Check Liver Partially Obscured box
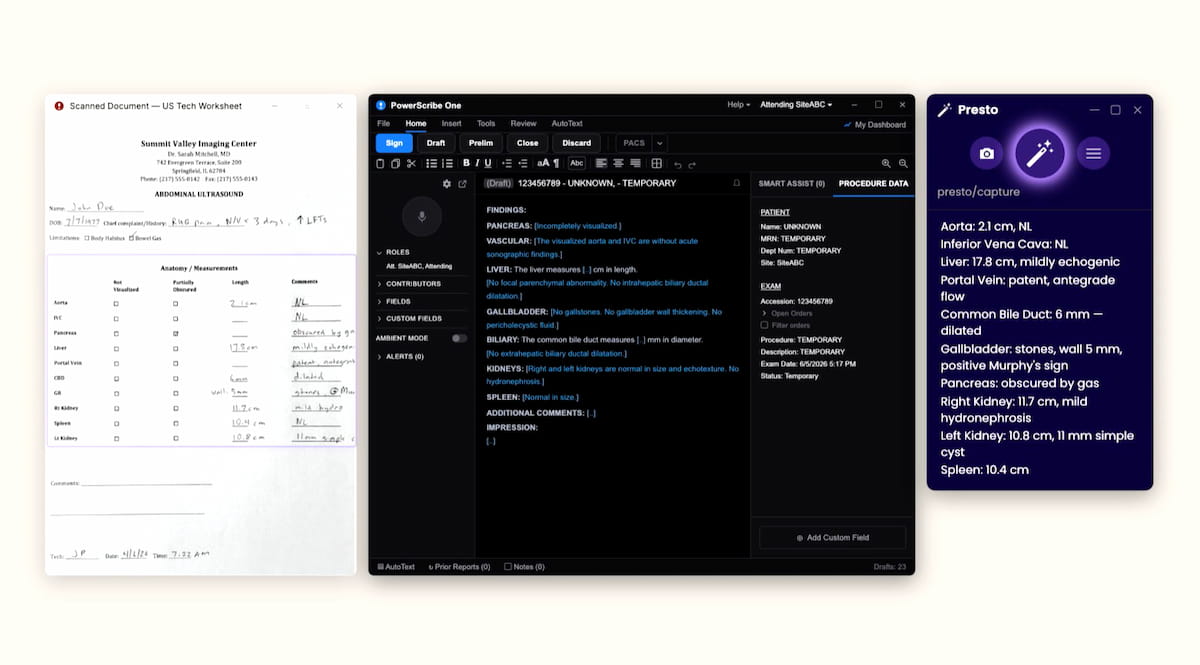This screenshot has width=1200, height=665. pyautogui.click(x=176, y=348)
